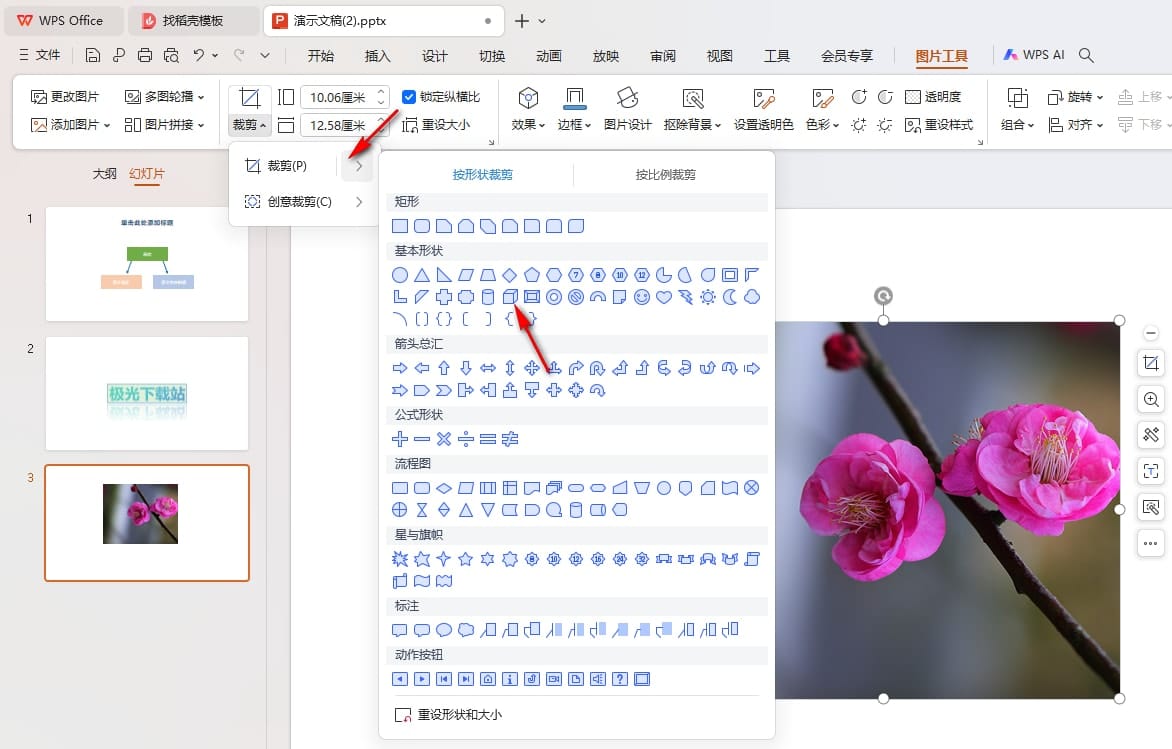Select slide 2 thumbnail
Screen dimensions: 1172x749
pyautogui.click(x=147, y=393)
